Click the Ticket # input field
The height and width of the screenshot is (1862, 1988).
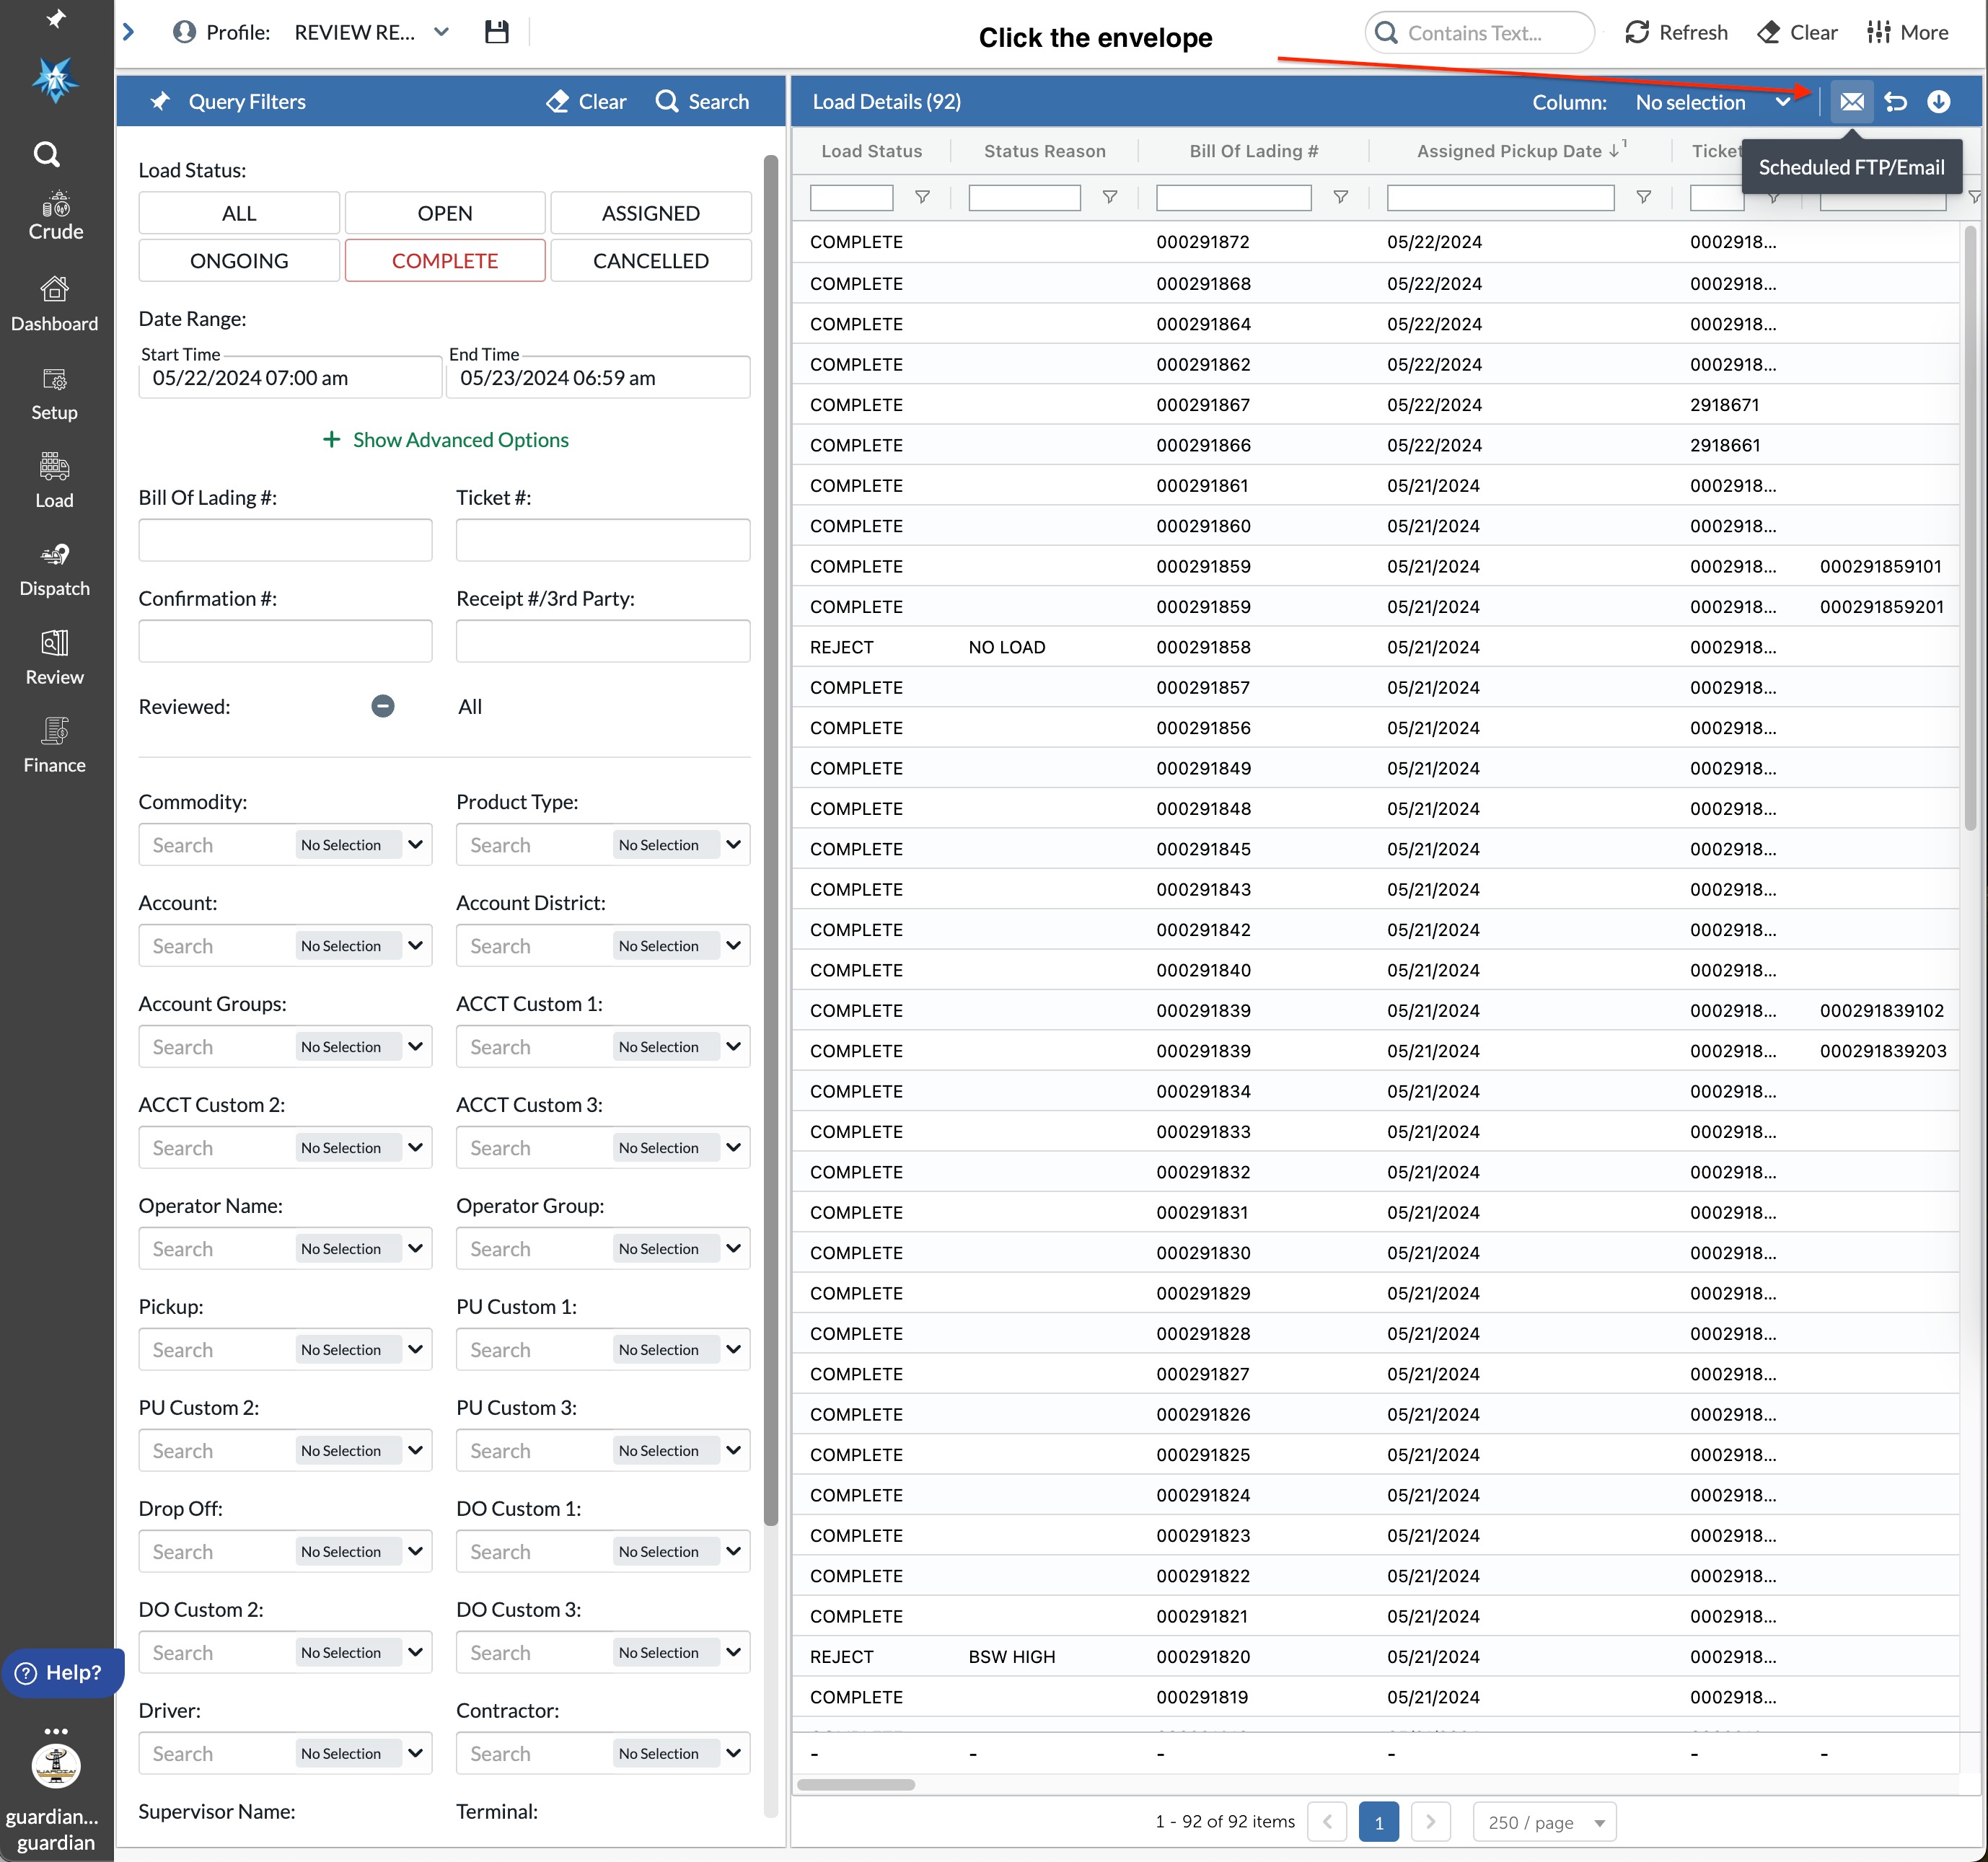click(603, 540)
